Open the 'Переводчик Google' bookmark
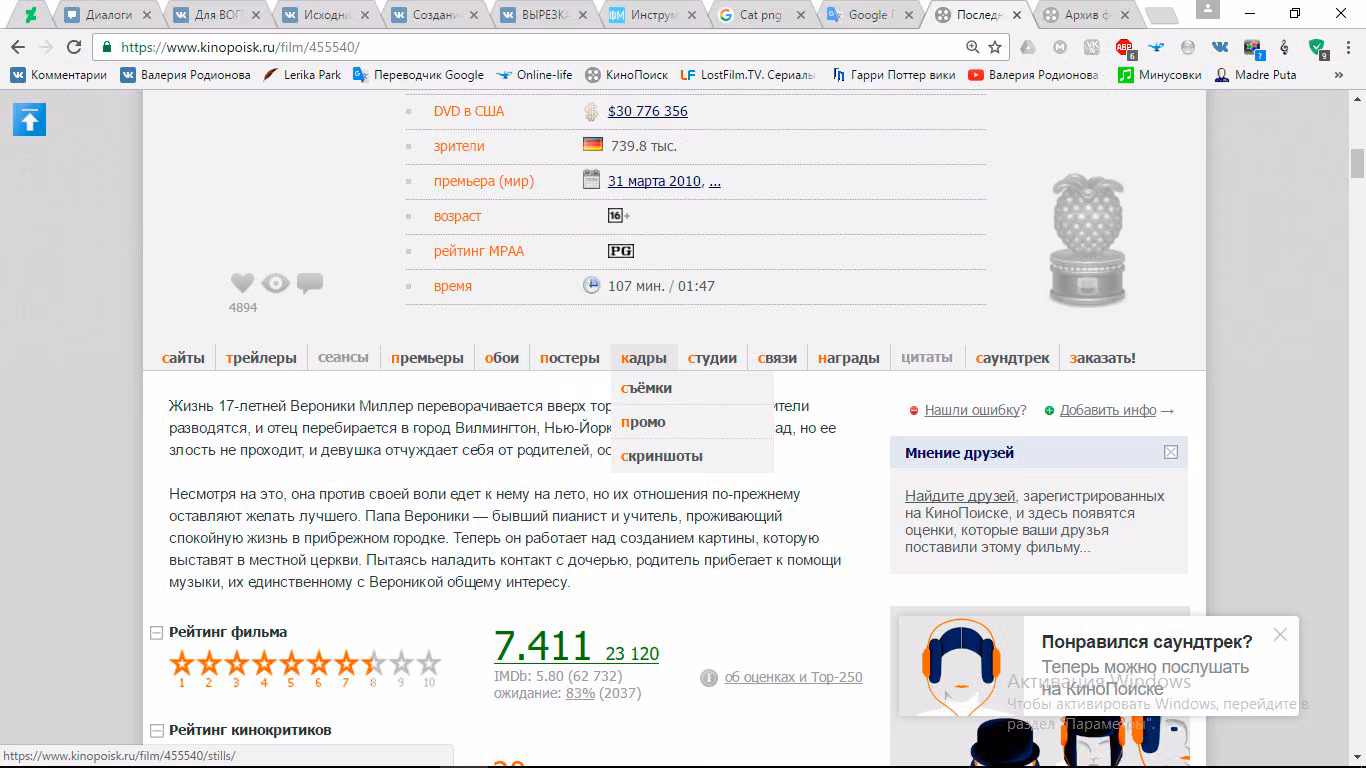Screen dimensions: 1366x768 point(418,75)
